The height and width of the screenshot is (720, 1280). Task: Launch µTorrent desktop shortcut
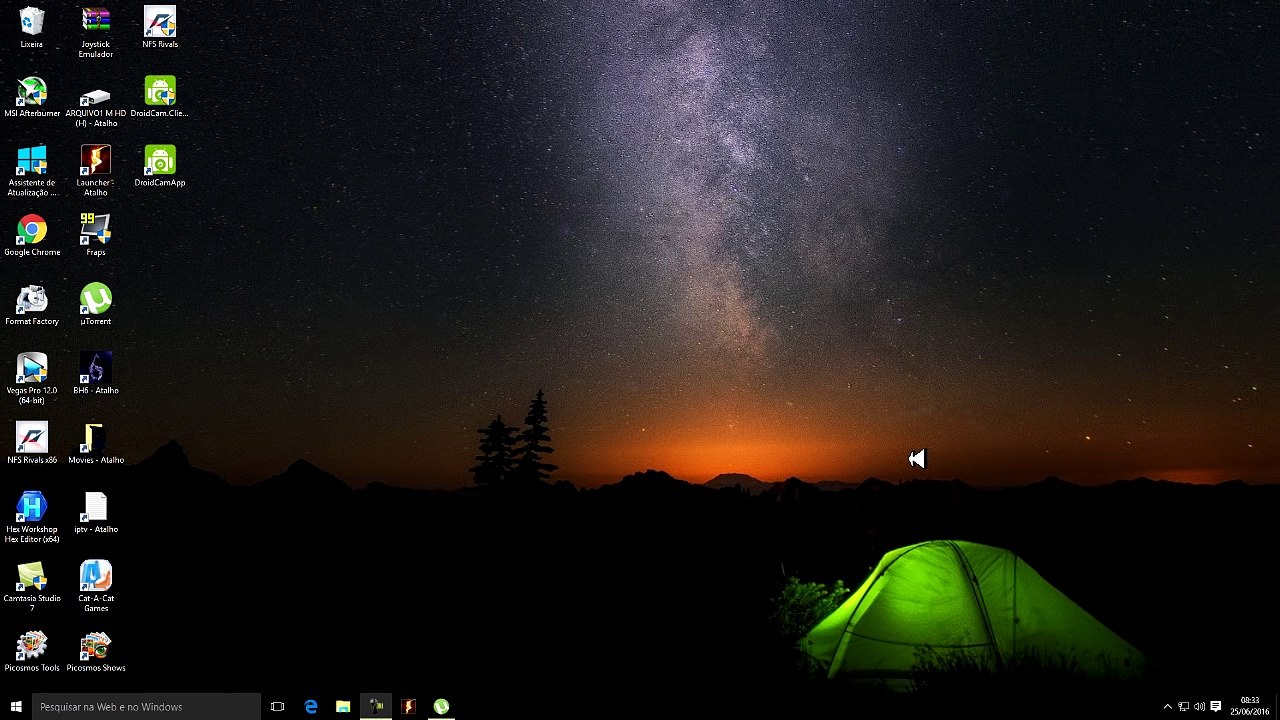pos(96,305)
